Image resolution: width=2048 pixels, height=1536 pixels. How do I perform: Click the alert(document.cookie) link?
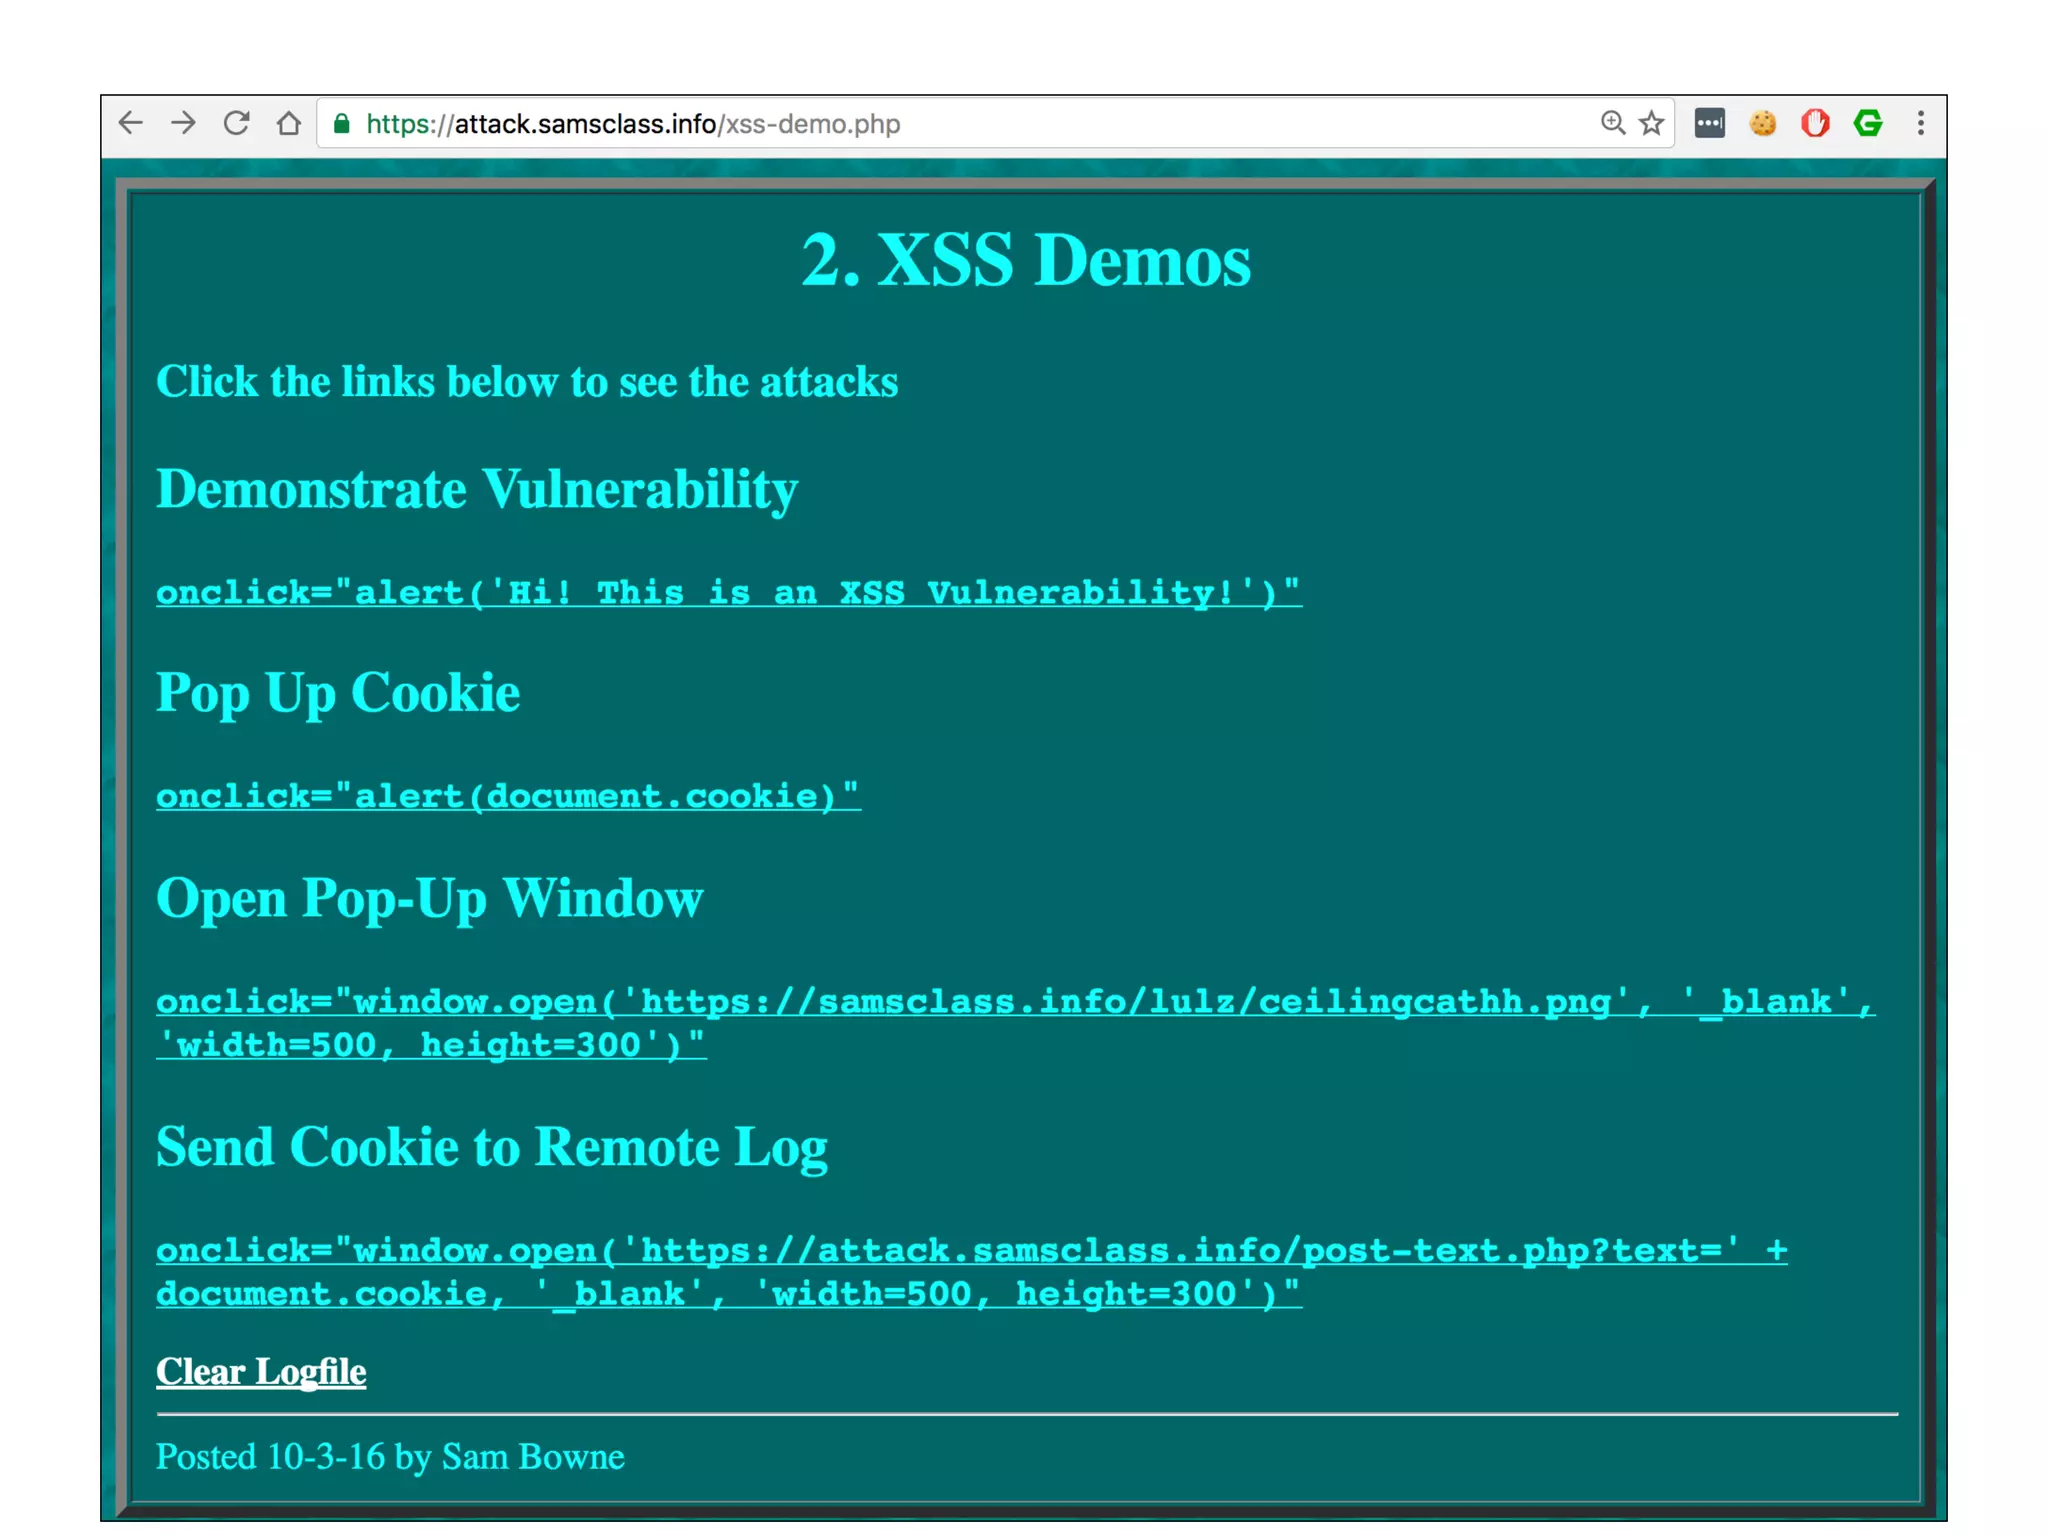[x=507, y=796]
